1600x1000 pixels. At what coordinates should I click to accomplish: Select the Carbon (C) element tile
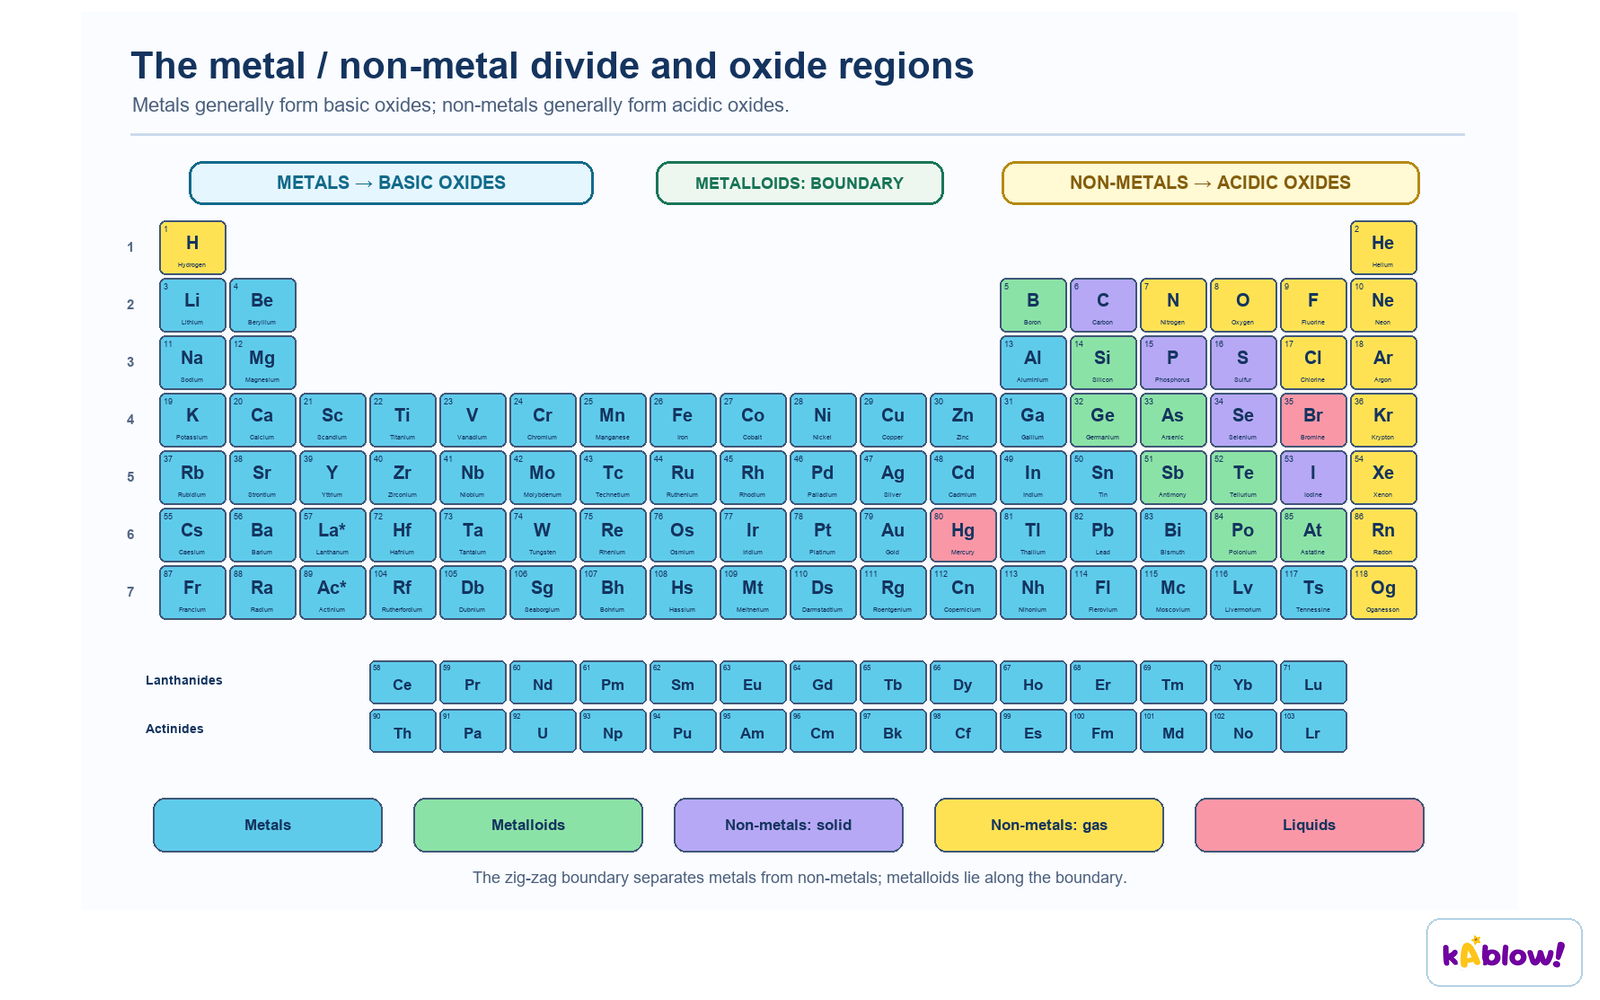pyautogui.click(x=1103, y=305)
